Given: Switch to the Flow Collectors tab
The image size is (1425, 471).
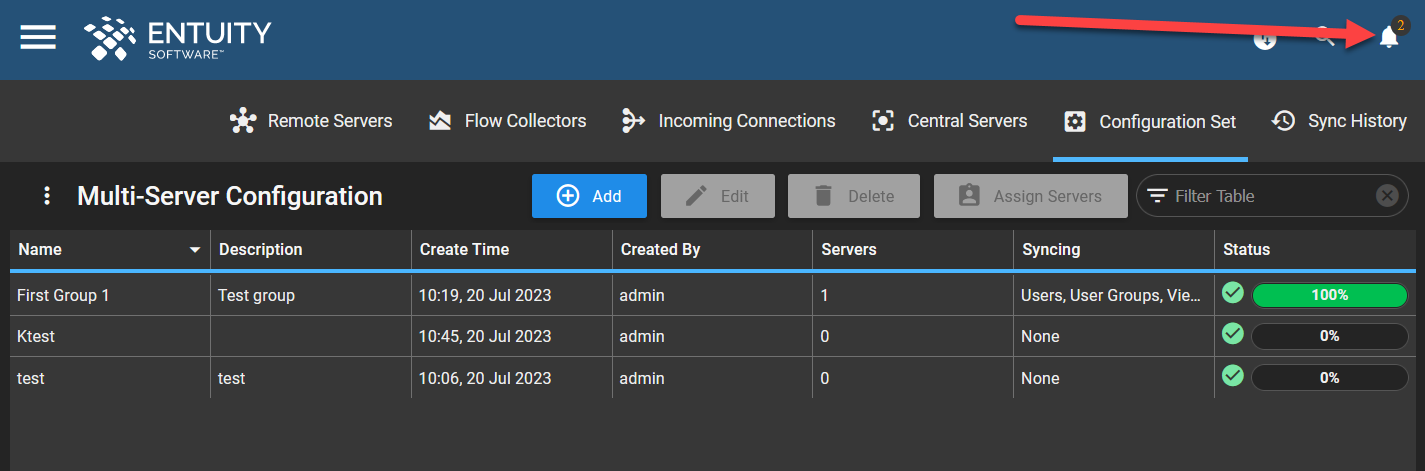Looking at the screenshot, I should [507, 121].
